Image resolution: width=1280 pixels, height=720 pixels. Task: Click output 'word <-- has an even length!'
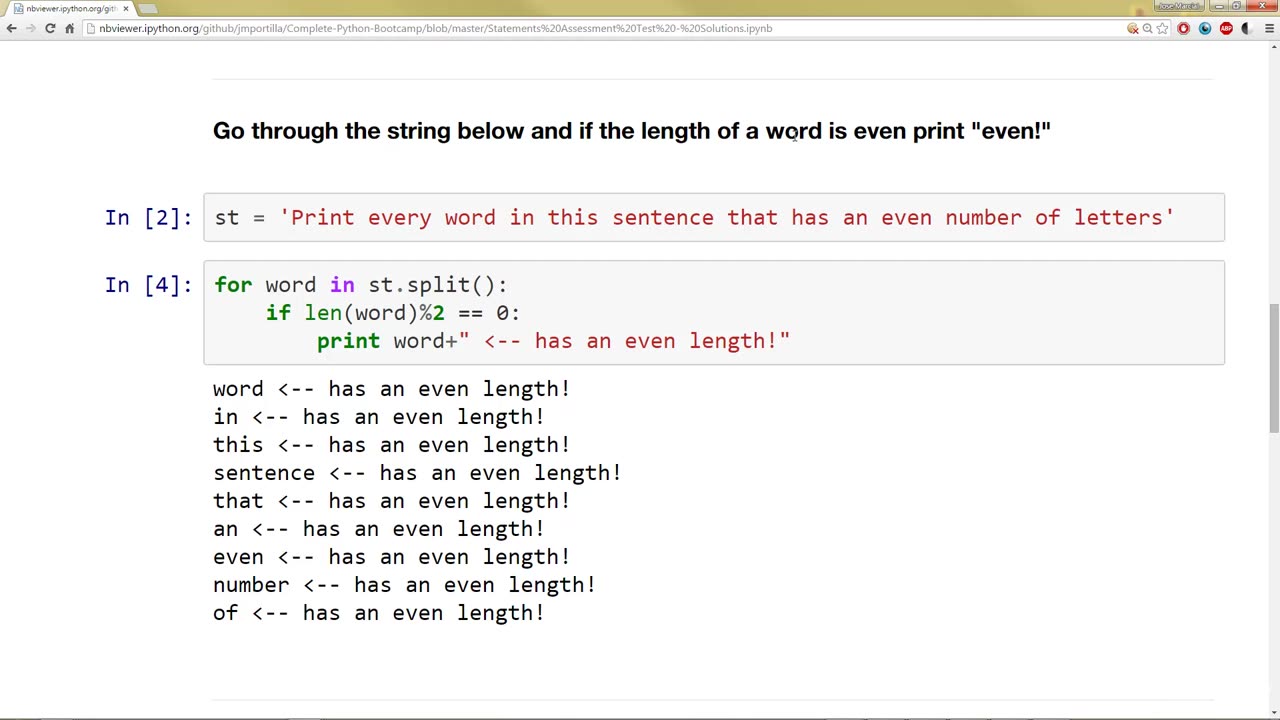(x=391, y=389)
